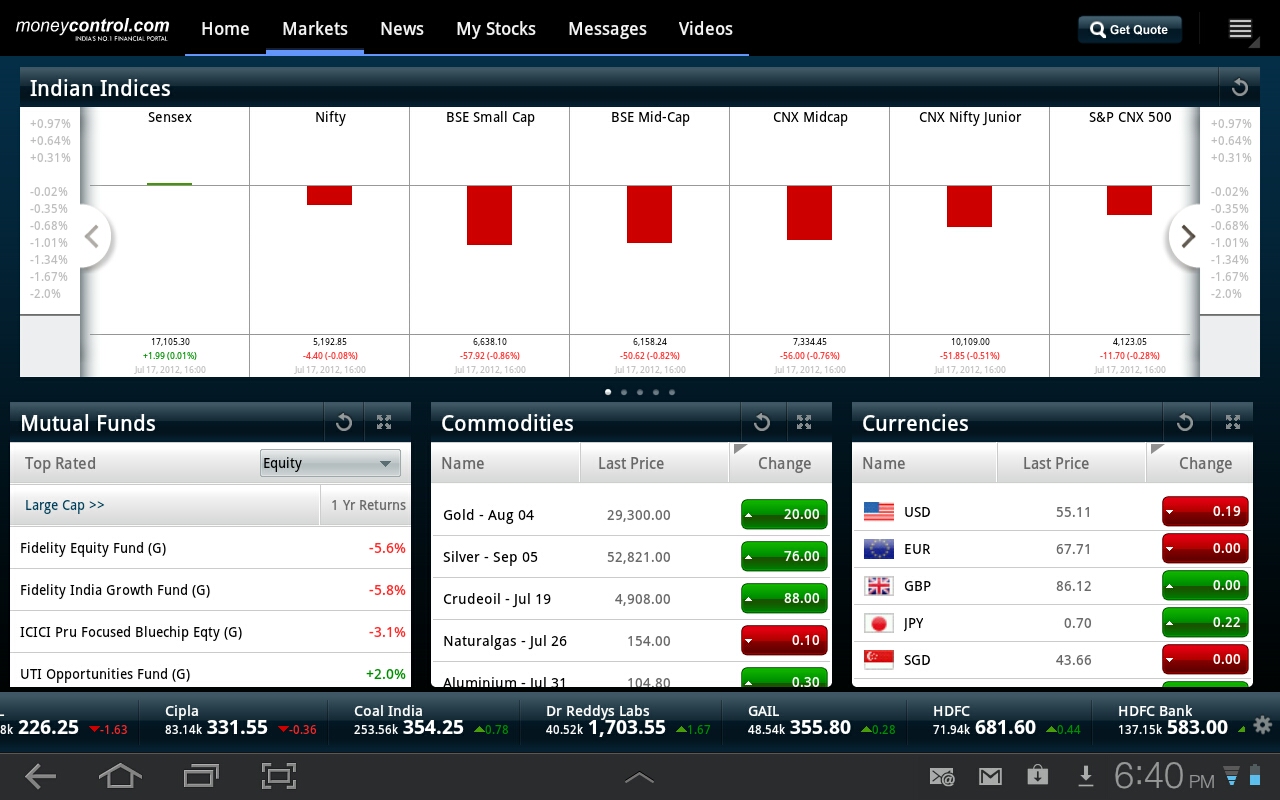This screenshot has height=800, width=1280.
Task: Open the hamburger menu icon
Action: point(1240,29)
